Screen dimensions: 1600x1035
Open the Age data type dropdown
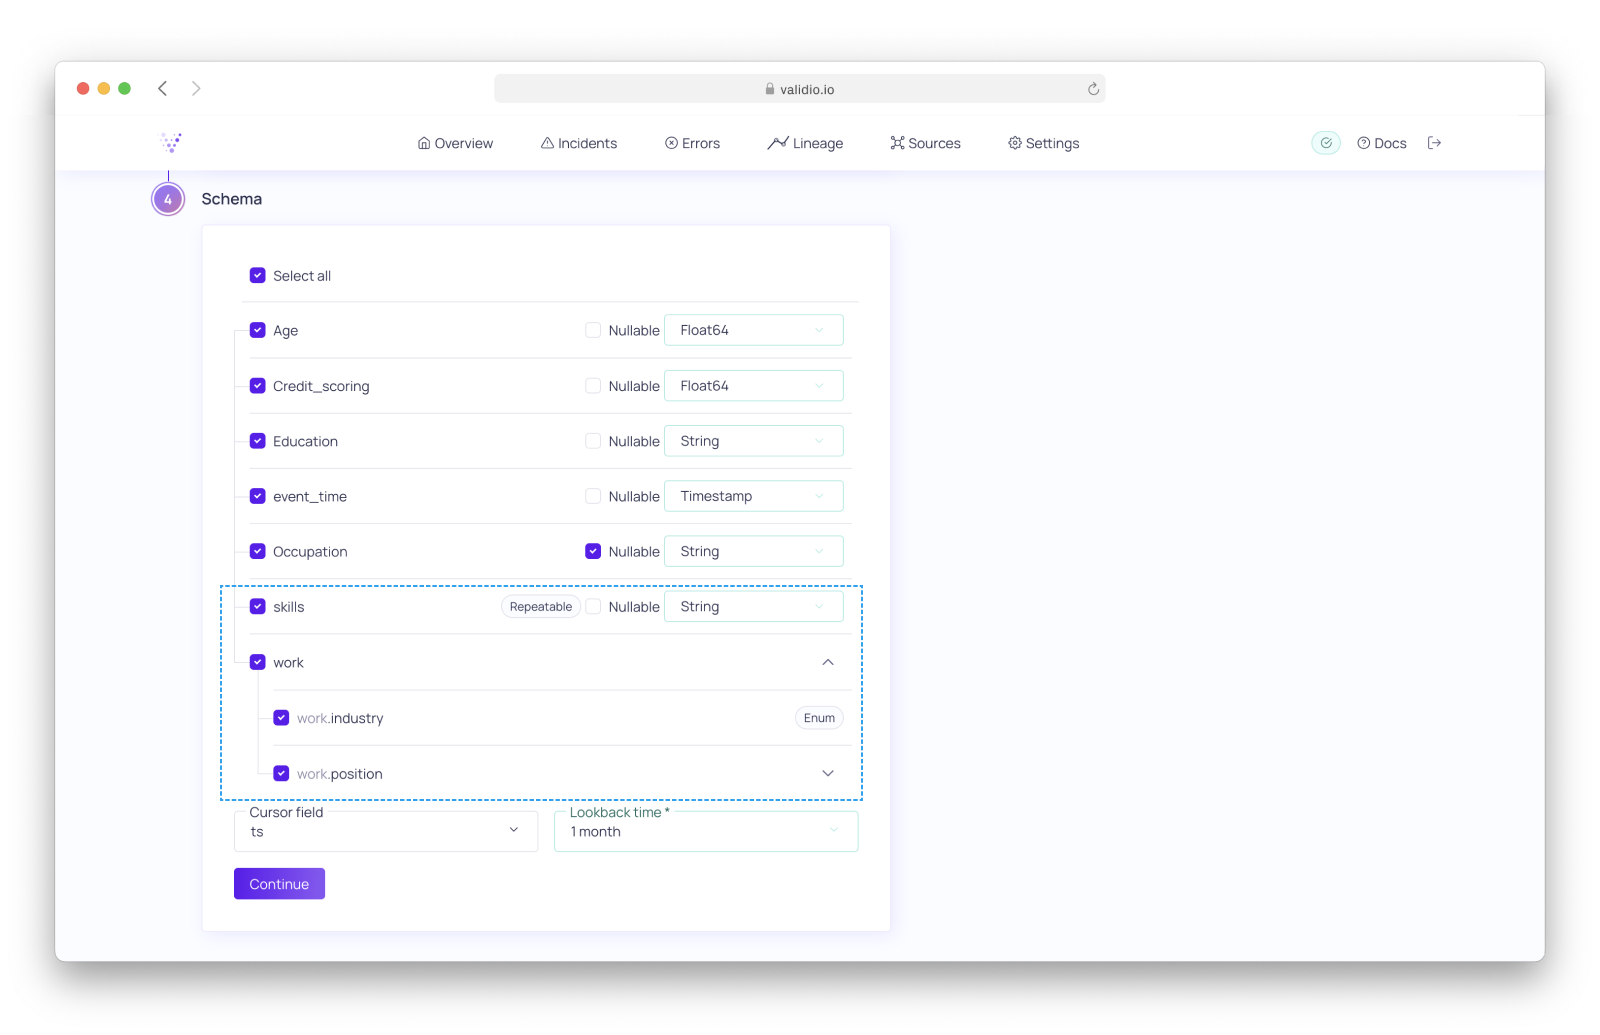pos(754,330)
